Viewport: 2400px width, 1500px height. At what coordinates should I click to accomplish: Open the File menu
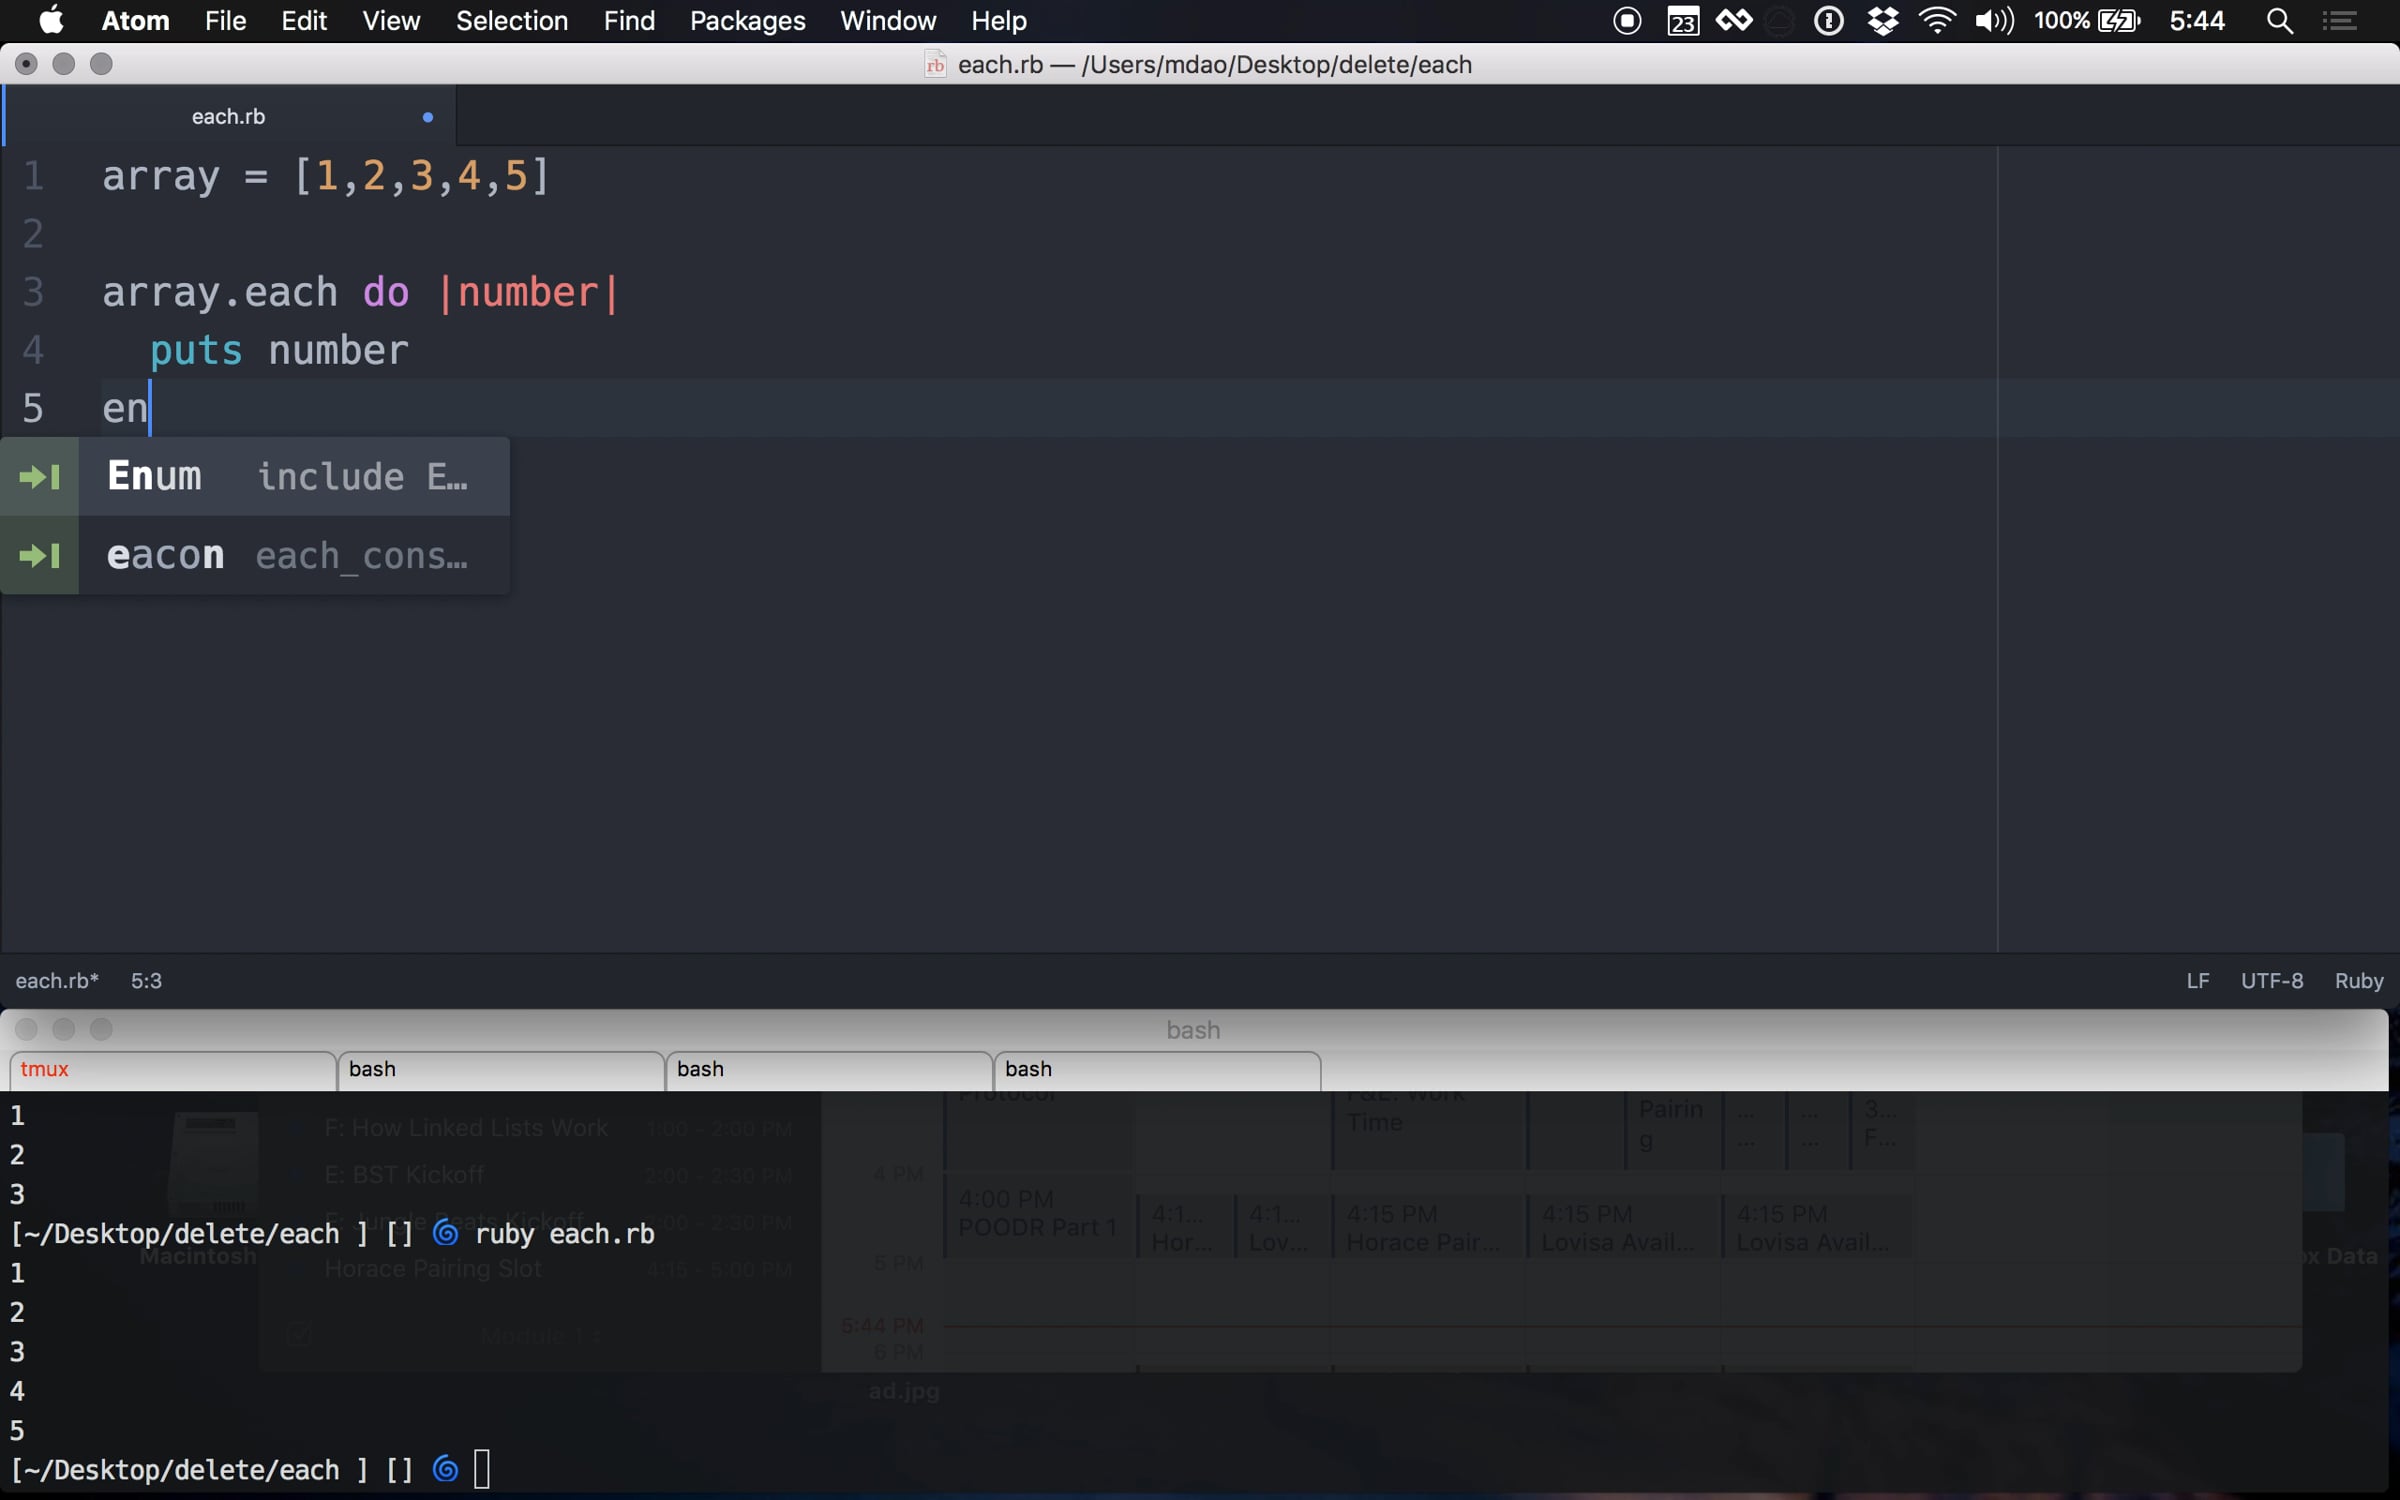pyautogui.click(x=225, y=20)
